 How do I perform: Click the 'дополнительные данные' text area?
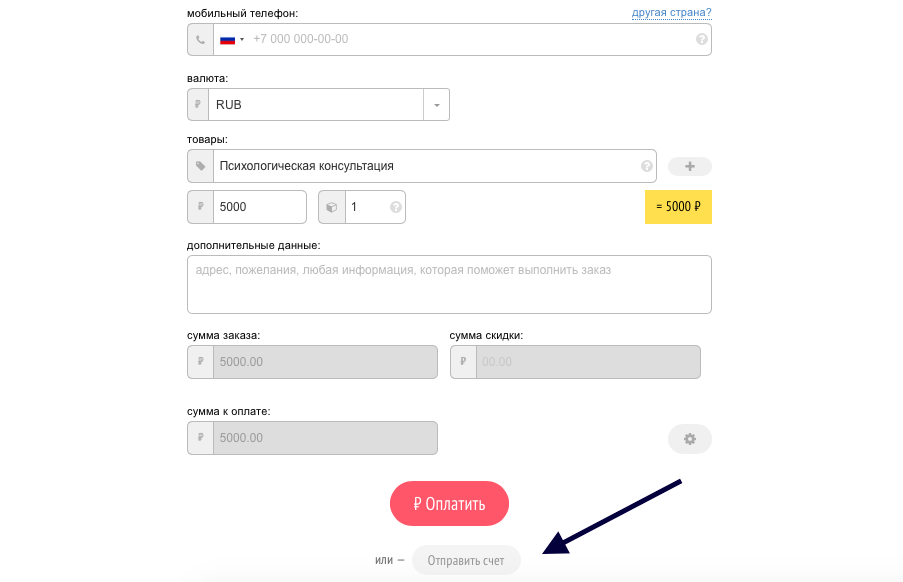coord(449,284)
